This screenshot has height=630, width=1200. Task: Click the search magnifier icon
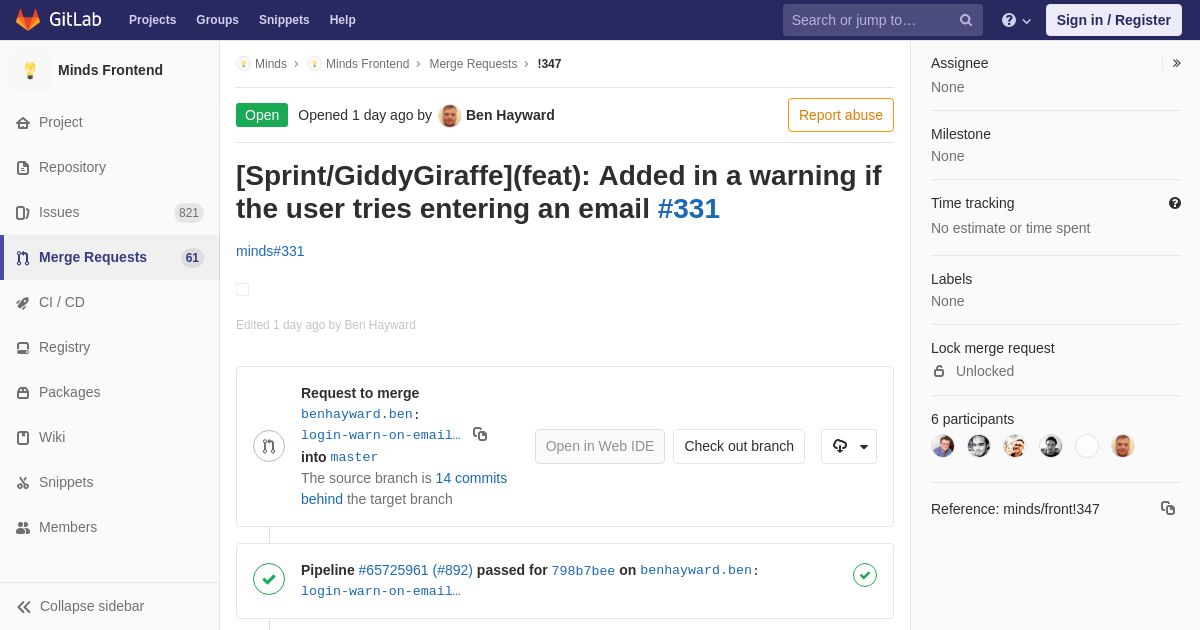coord(966,20)
